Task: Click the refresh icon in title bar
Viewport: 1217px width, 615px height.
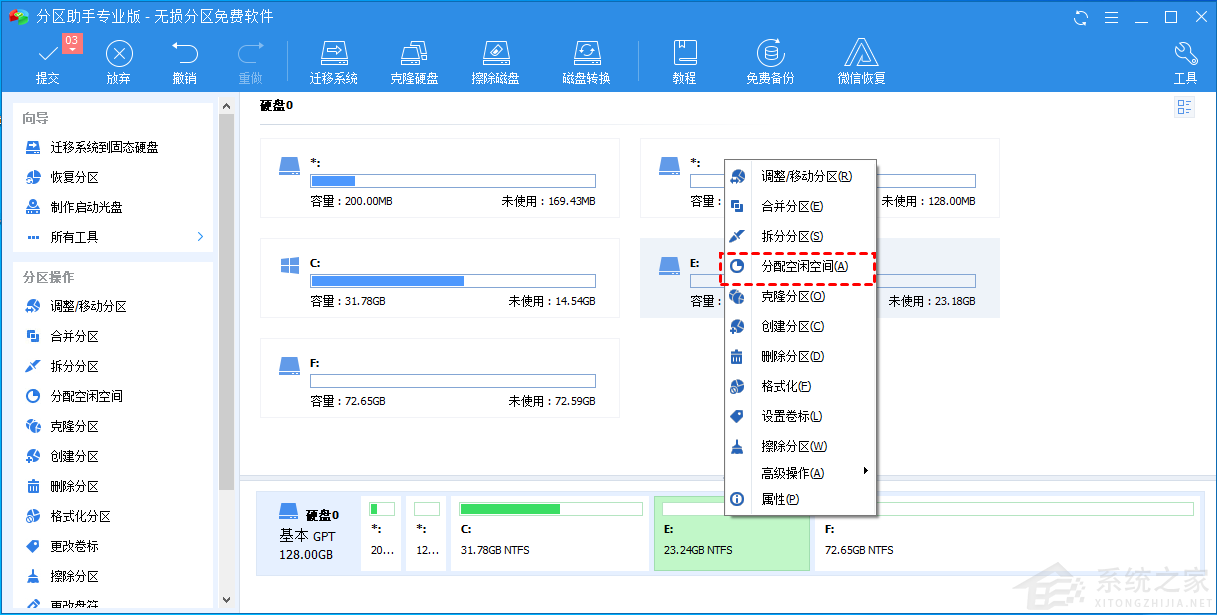Action: tap(1080, 17)
